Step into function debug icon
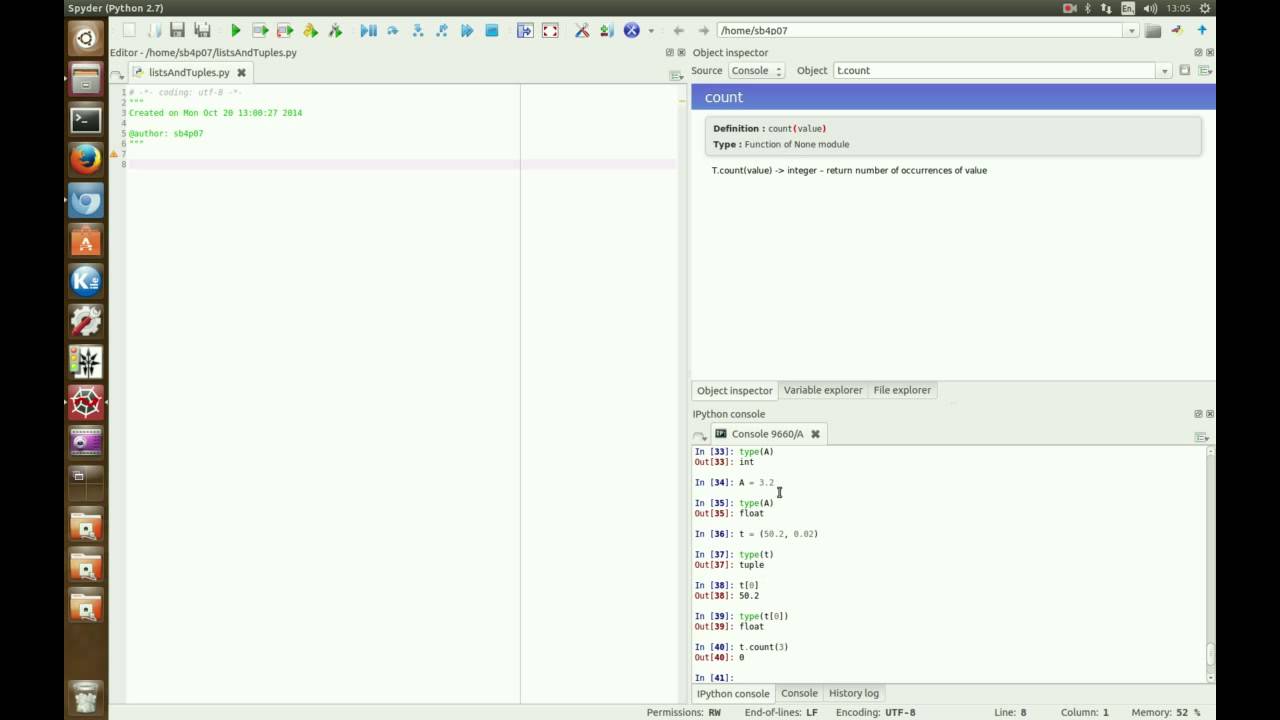 tap(418, 31)
